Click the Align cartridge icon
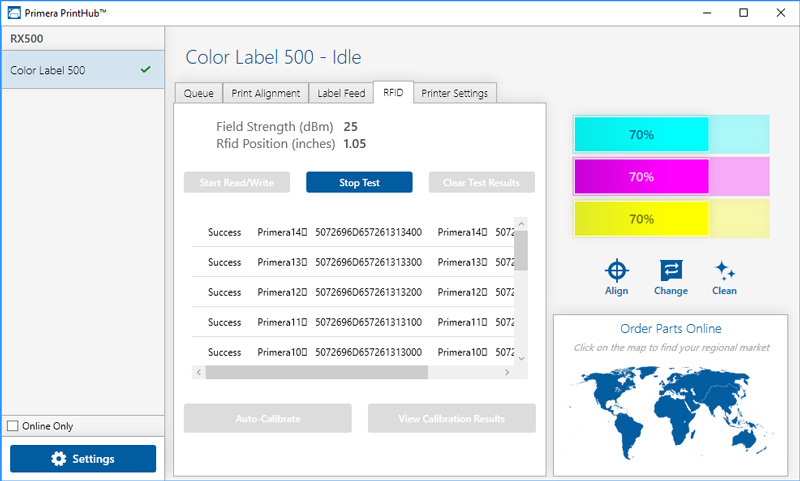 (x=616, y=270)
